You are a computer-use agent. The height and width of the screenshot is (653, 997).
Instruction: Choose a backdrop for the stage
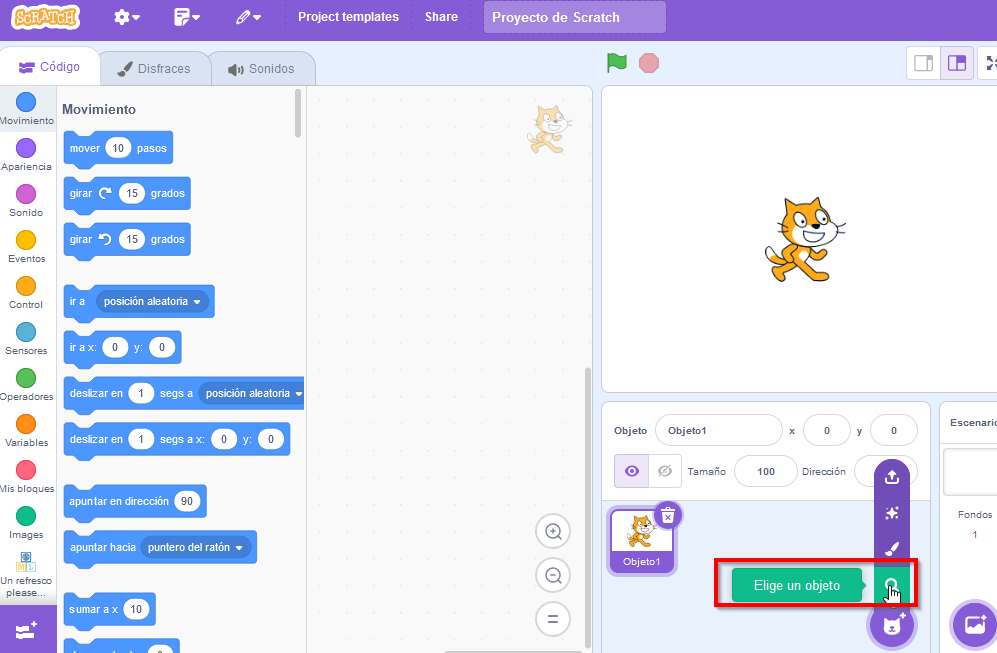pyautogui.click(x=974, y=626)
